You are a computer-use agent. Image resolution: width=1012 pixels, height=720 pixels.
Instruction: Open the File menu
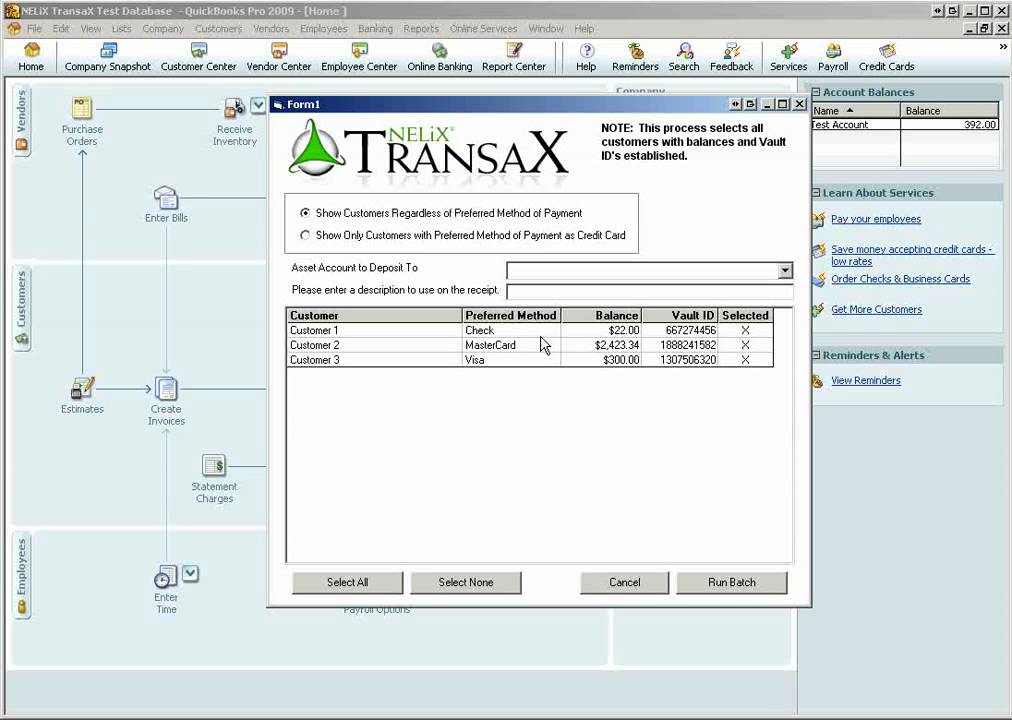34,28
